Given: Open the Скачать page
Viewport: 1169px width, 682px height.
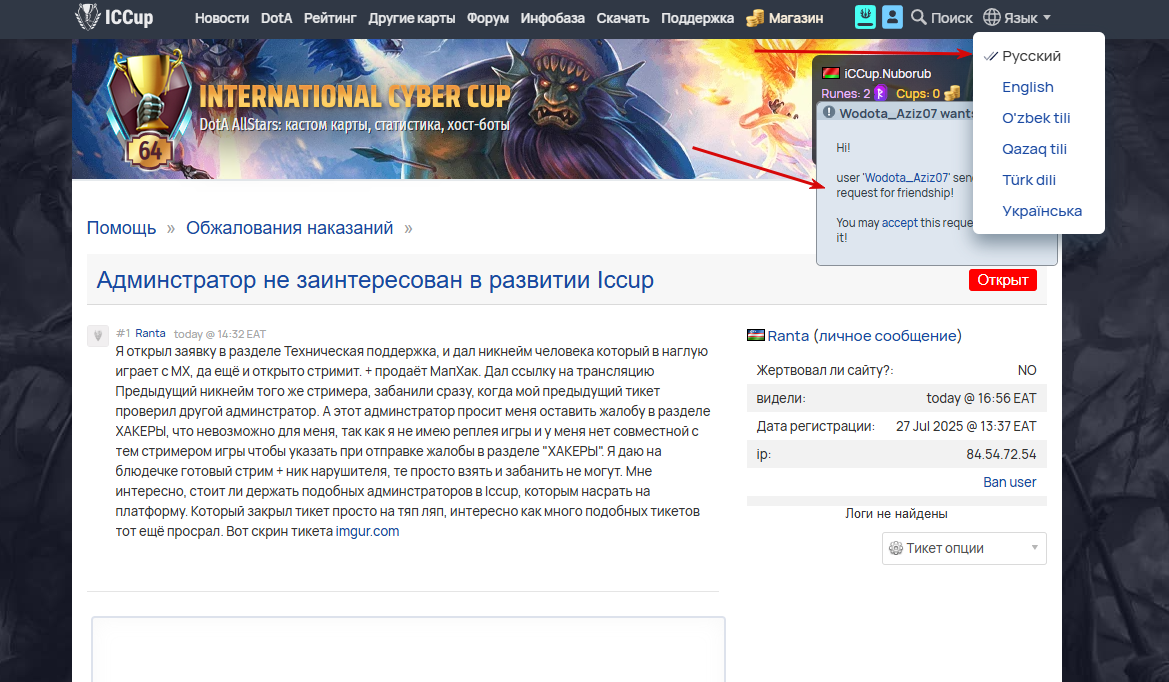Looking at the screenshot, I should click(623, 18).
